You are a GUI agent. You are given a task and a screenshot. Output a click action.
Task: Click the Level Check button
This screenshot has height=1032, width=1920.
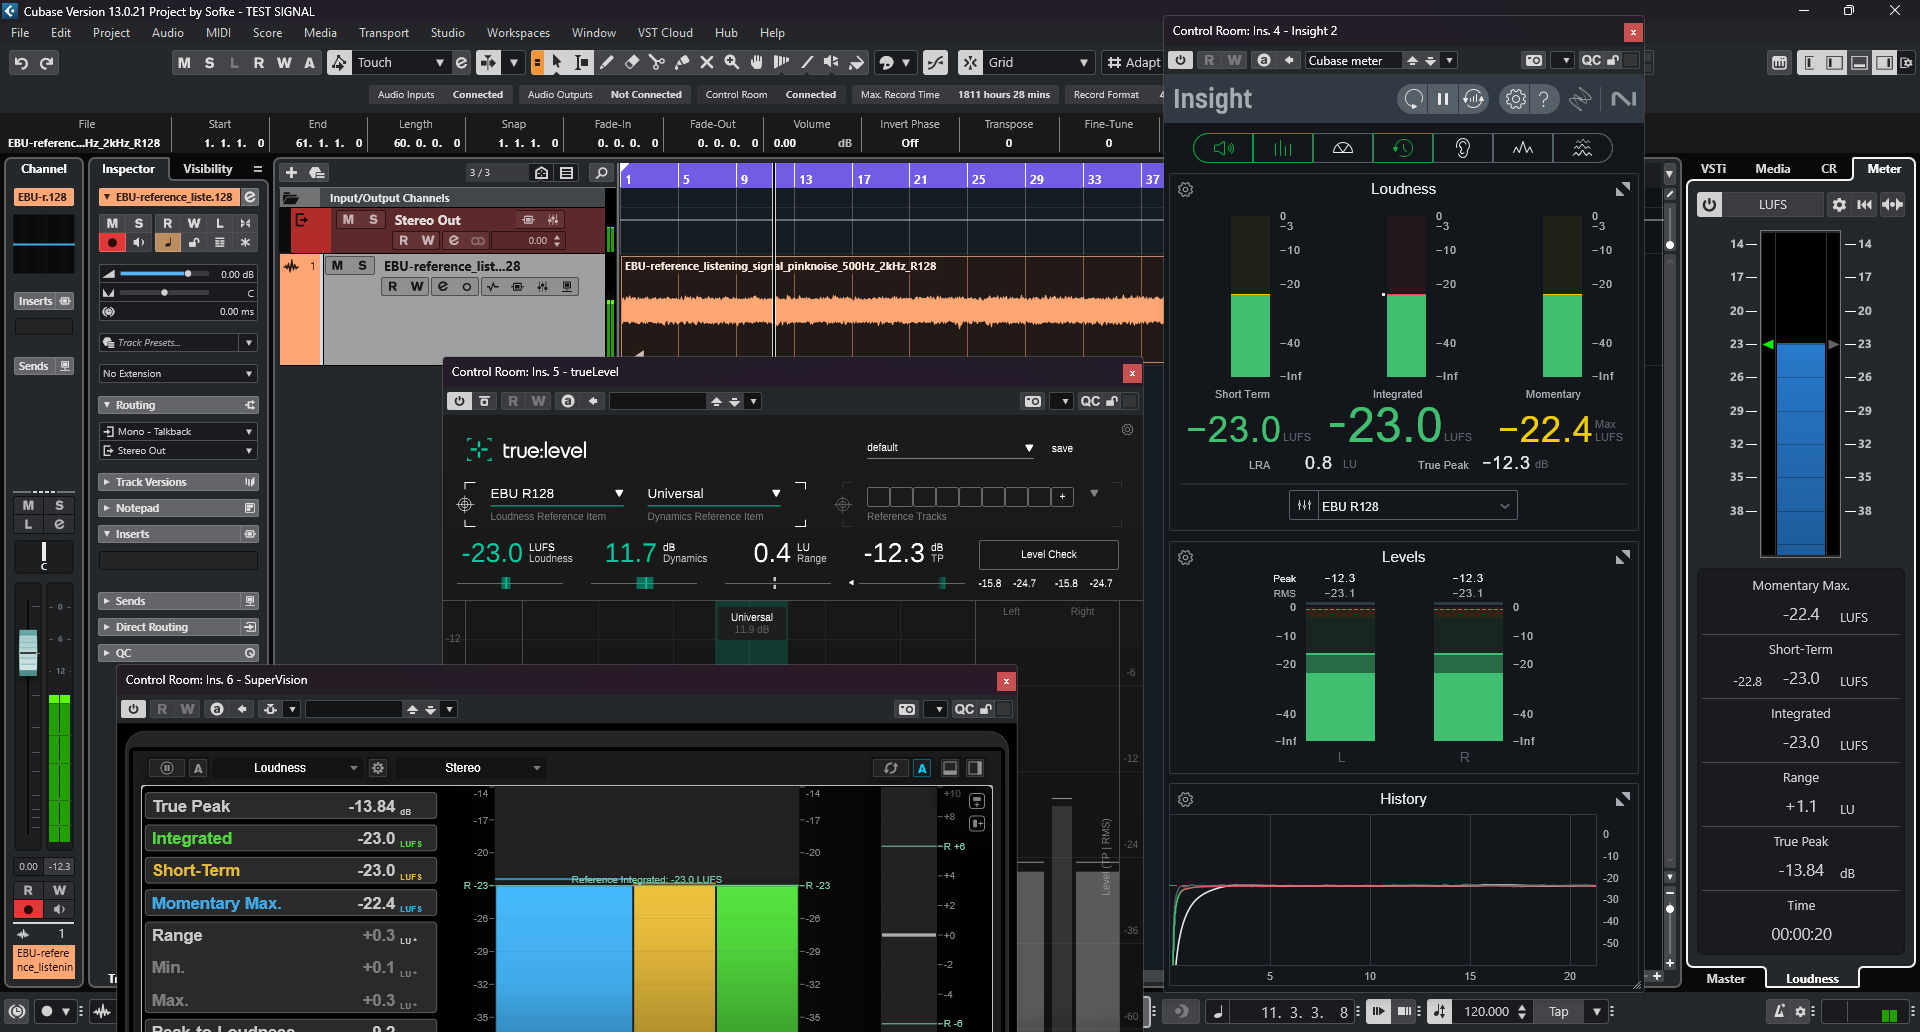click(1048, 554)
